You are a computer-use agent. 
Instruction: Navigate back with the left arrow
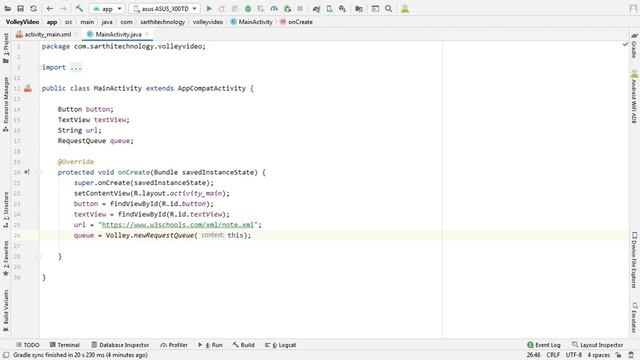(x=50, y=9)
